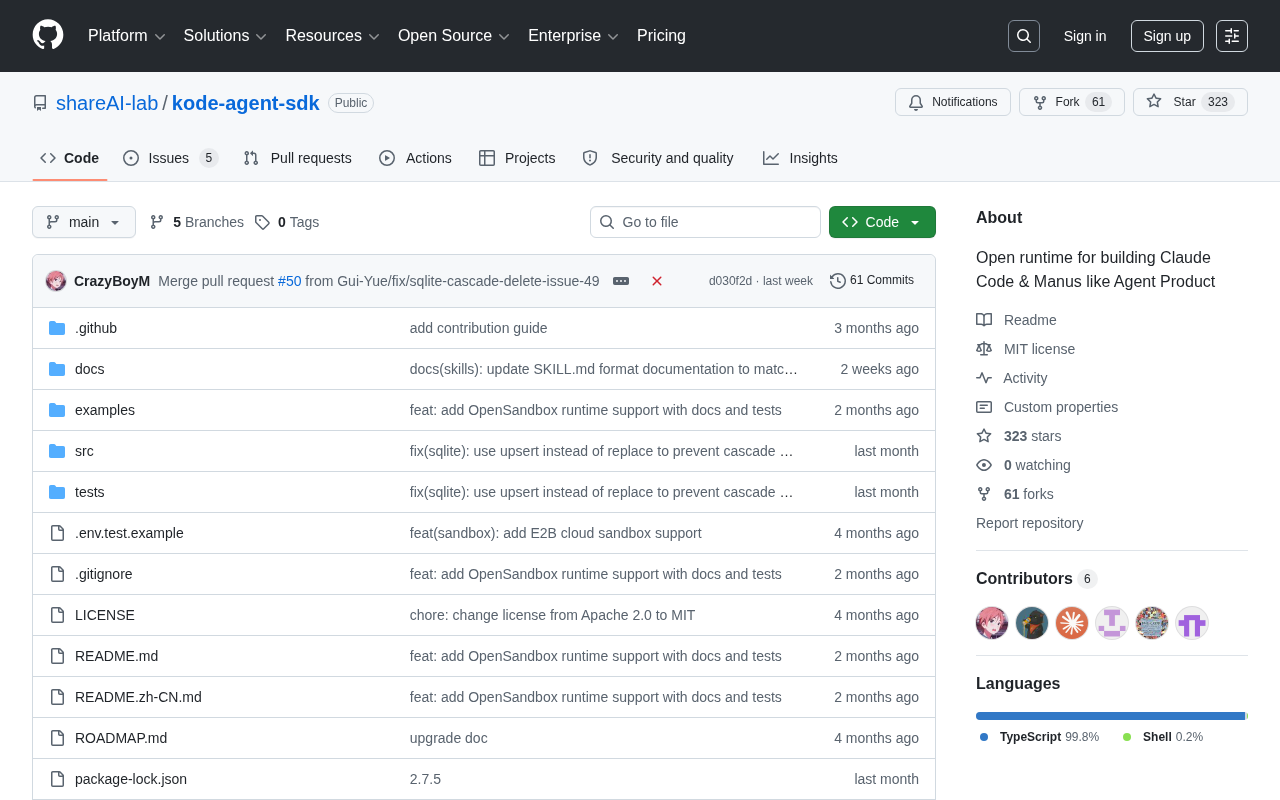Click the Notifications button
Image resolution: width=1280 pixels, height=800 pixels.
[x=953, y=102]
